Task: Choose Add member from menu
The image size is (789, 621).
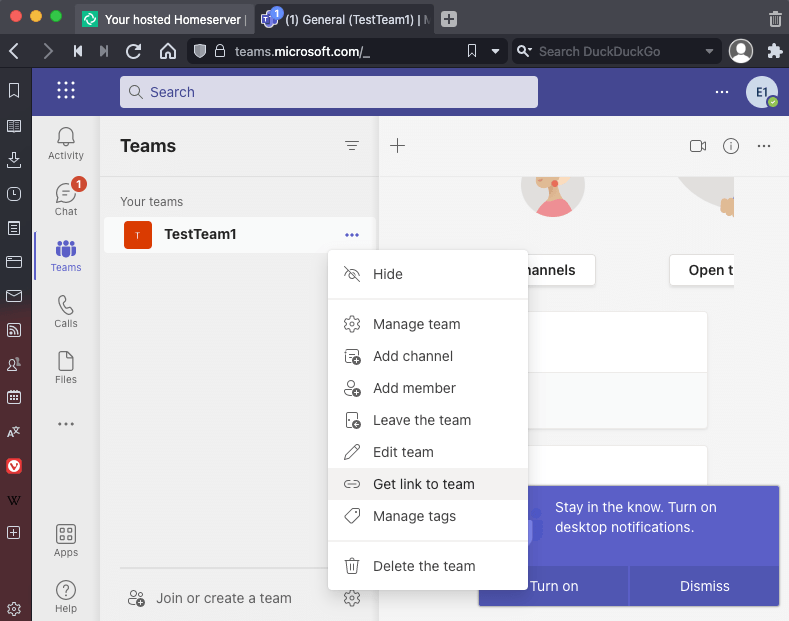Action: coord(428,389)
